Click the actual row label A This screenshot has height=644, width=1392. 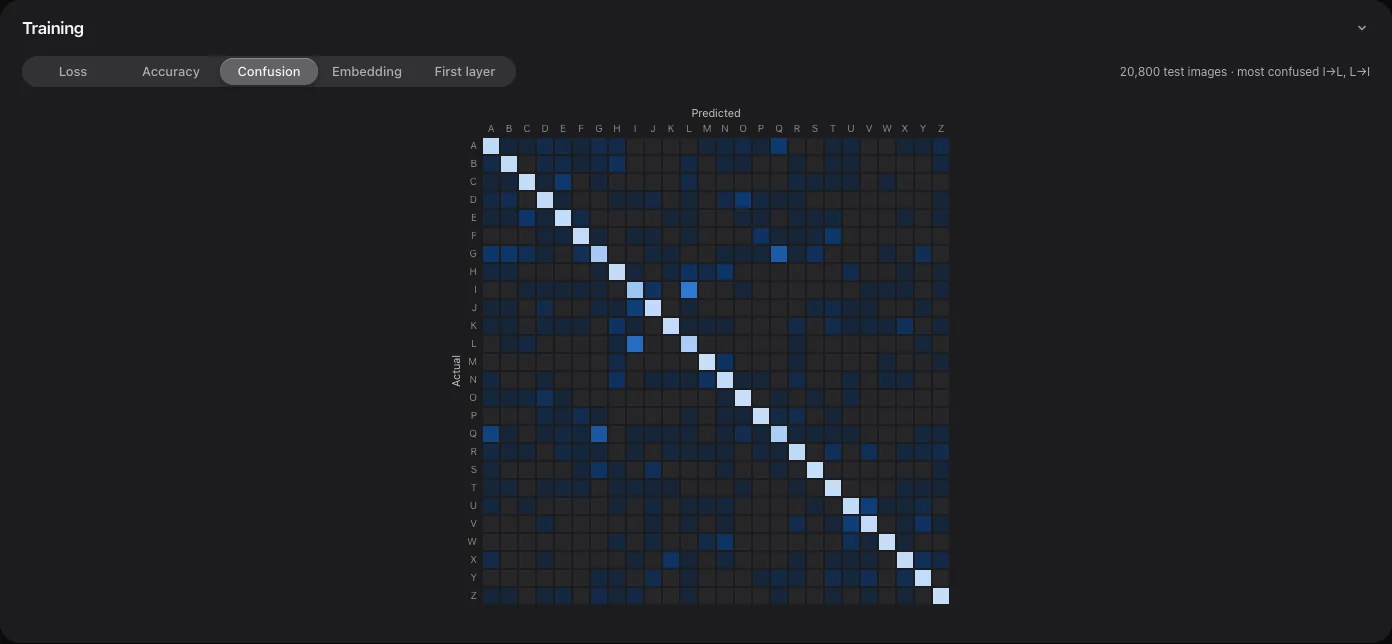pos(474,146)
